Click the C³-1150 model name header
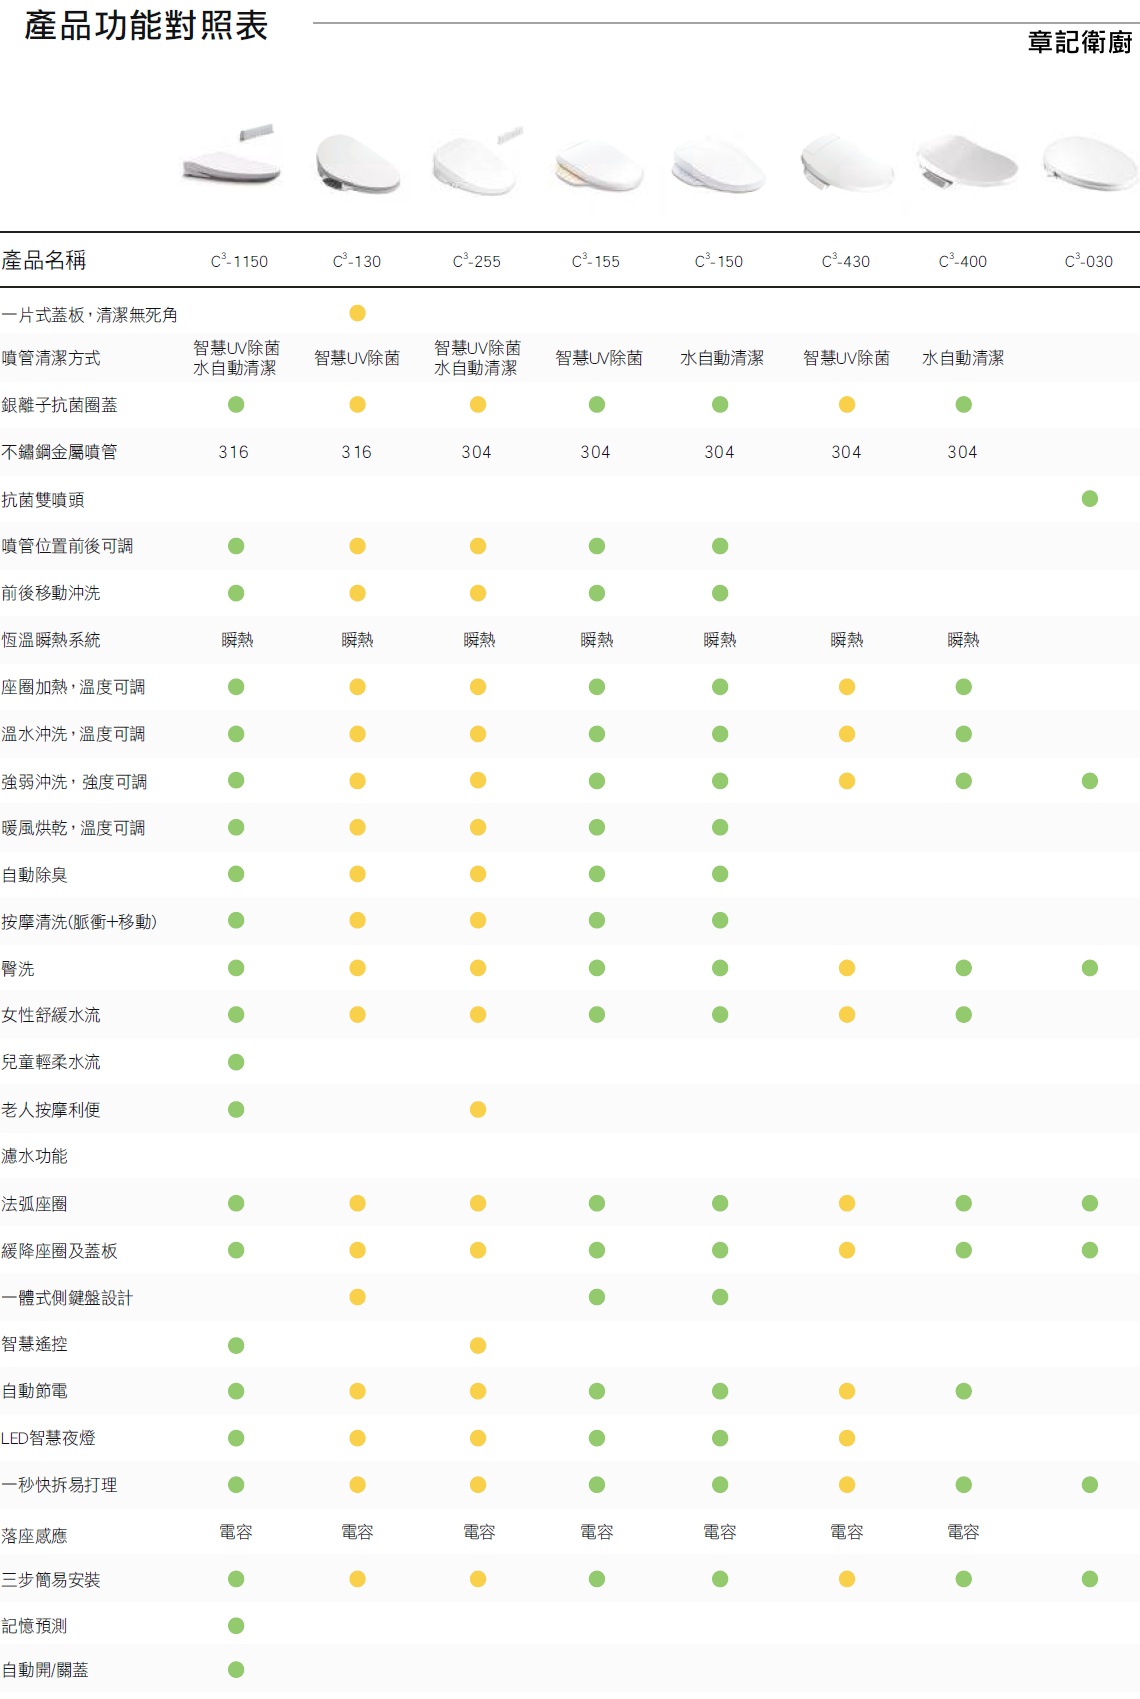1140x1699 pixels. pyautogui.click(x=239, y=261)
